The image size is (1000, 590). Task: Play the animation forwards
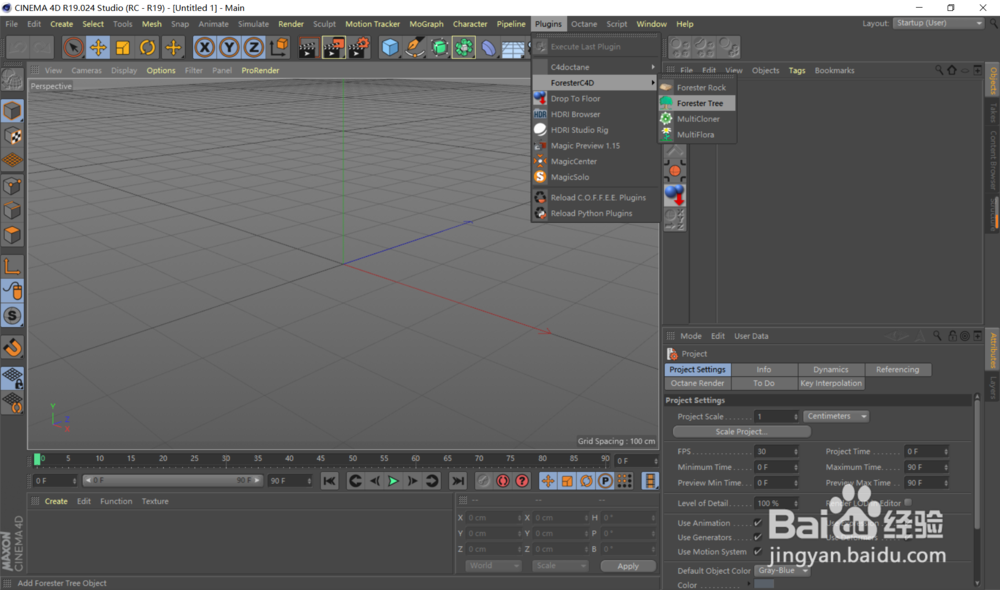393,481
